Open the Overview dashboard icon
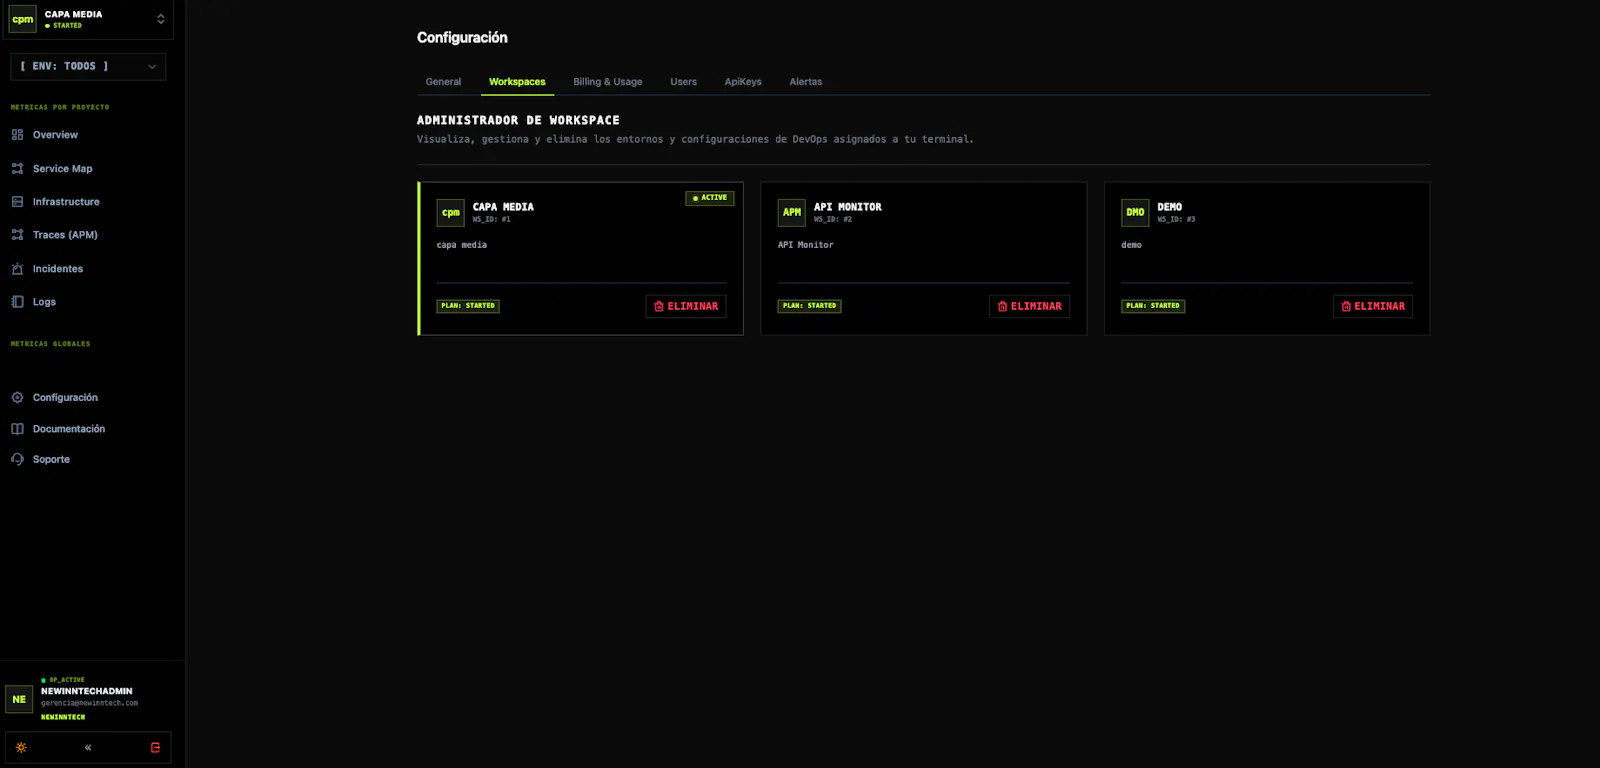1600x768 pixels. click(x=17, y=135)
